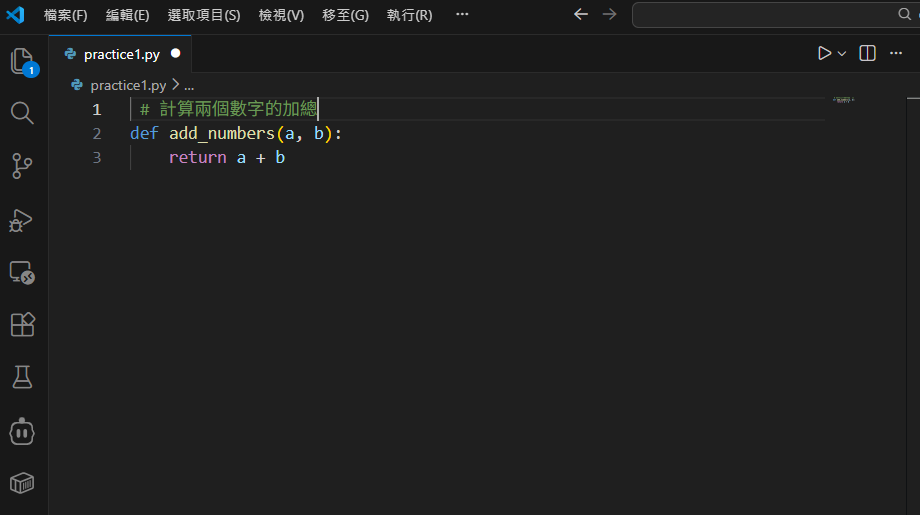
Task: Split the editor to the right
Action: (x=867, y=53)
